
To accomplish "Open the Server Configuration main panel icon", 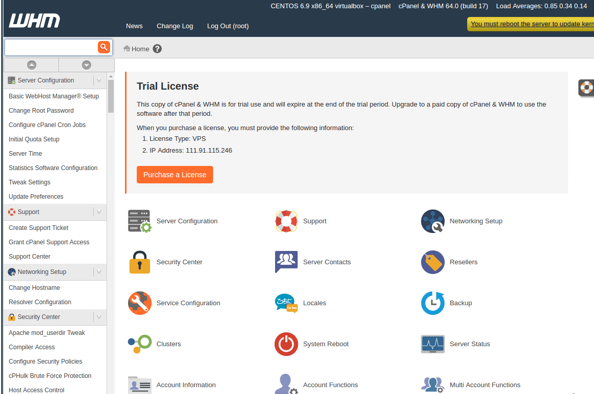I will [x=139, y=221].
